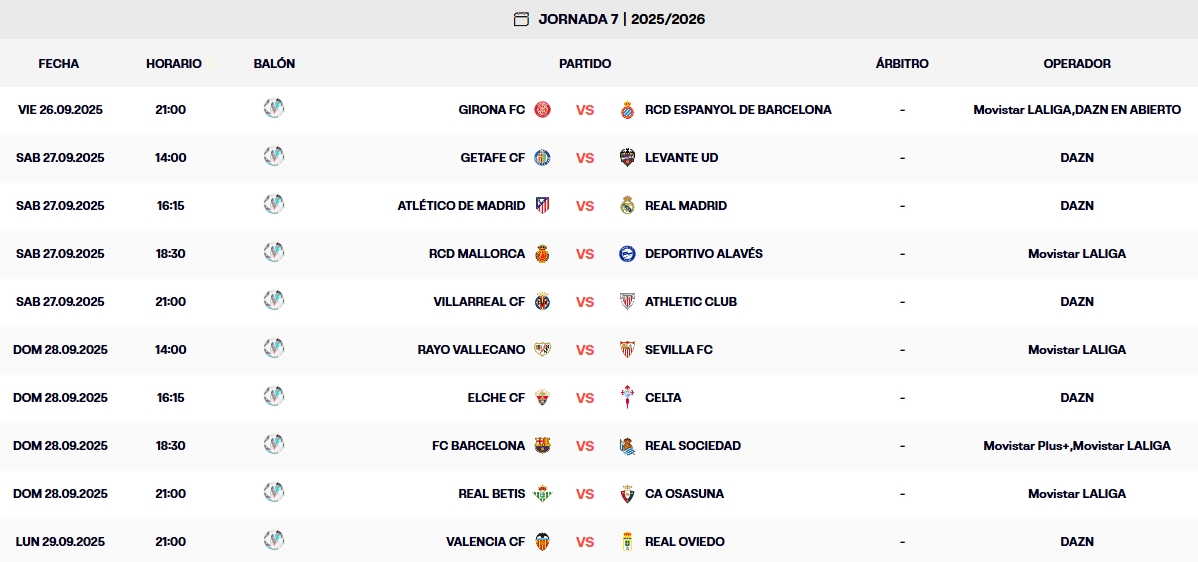
Task: Click the Valencia CF bat crest
Action: point(542,542)
